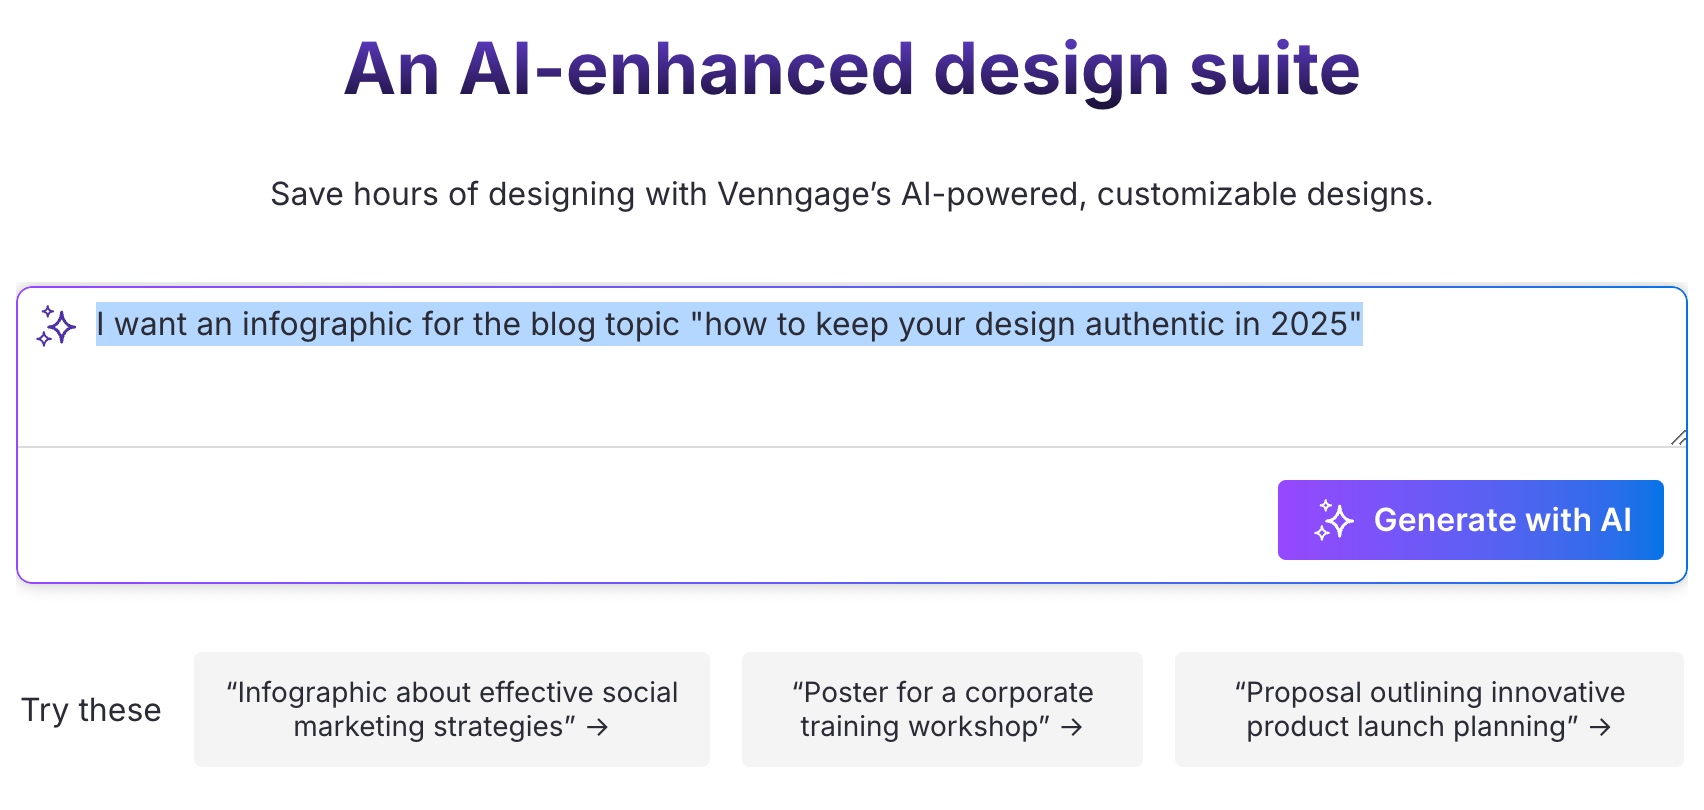Click the highlighted prompt text to deselect it
Viewport: 1704px width, 810px height.
click(x=700, y=324)
